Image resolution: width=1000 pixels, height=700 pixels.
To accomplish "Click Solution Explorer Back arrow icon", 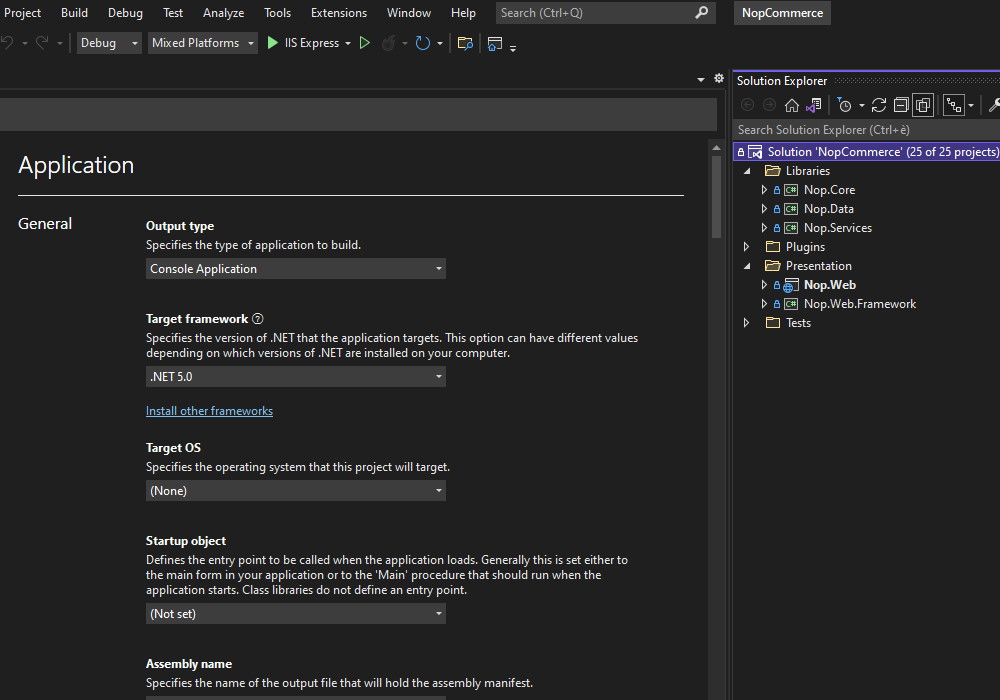I will click(747, 105).
